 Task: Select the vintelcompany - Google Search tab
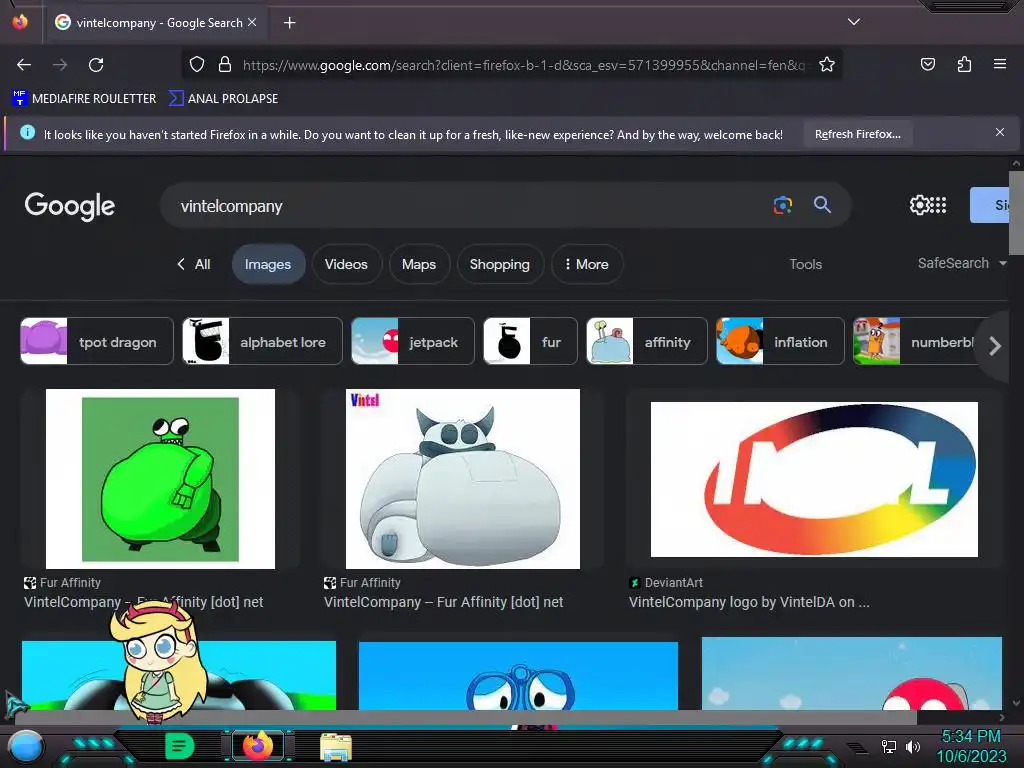tap(155, 23)
